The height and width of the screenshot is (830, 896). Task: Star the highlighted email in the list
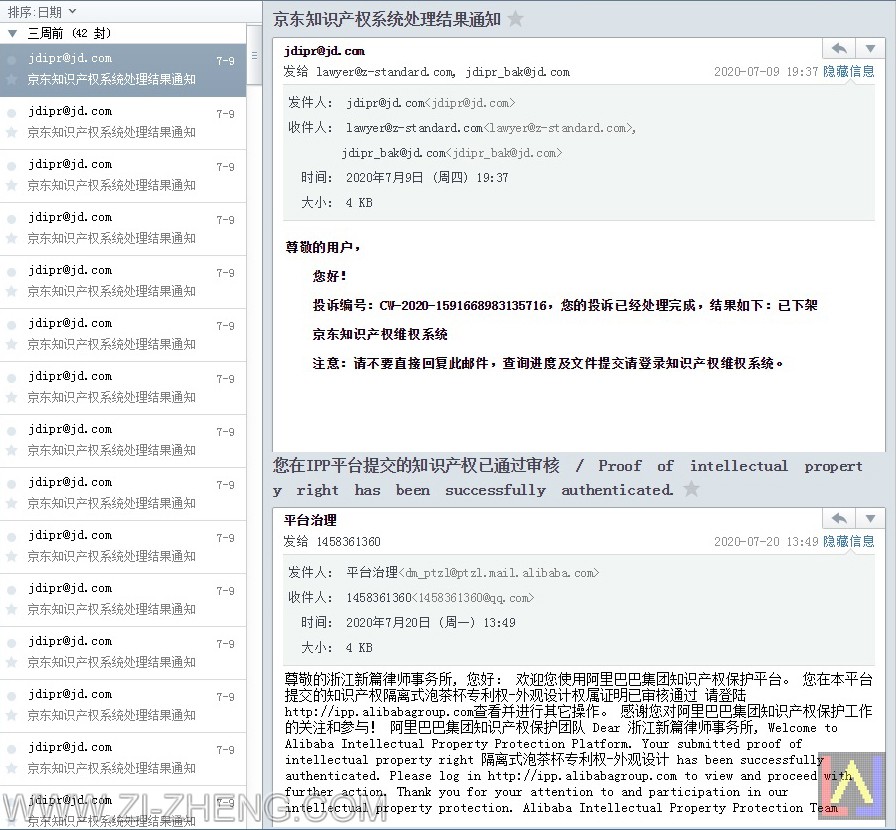[11, 79]
